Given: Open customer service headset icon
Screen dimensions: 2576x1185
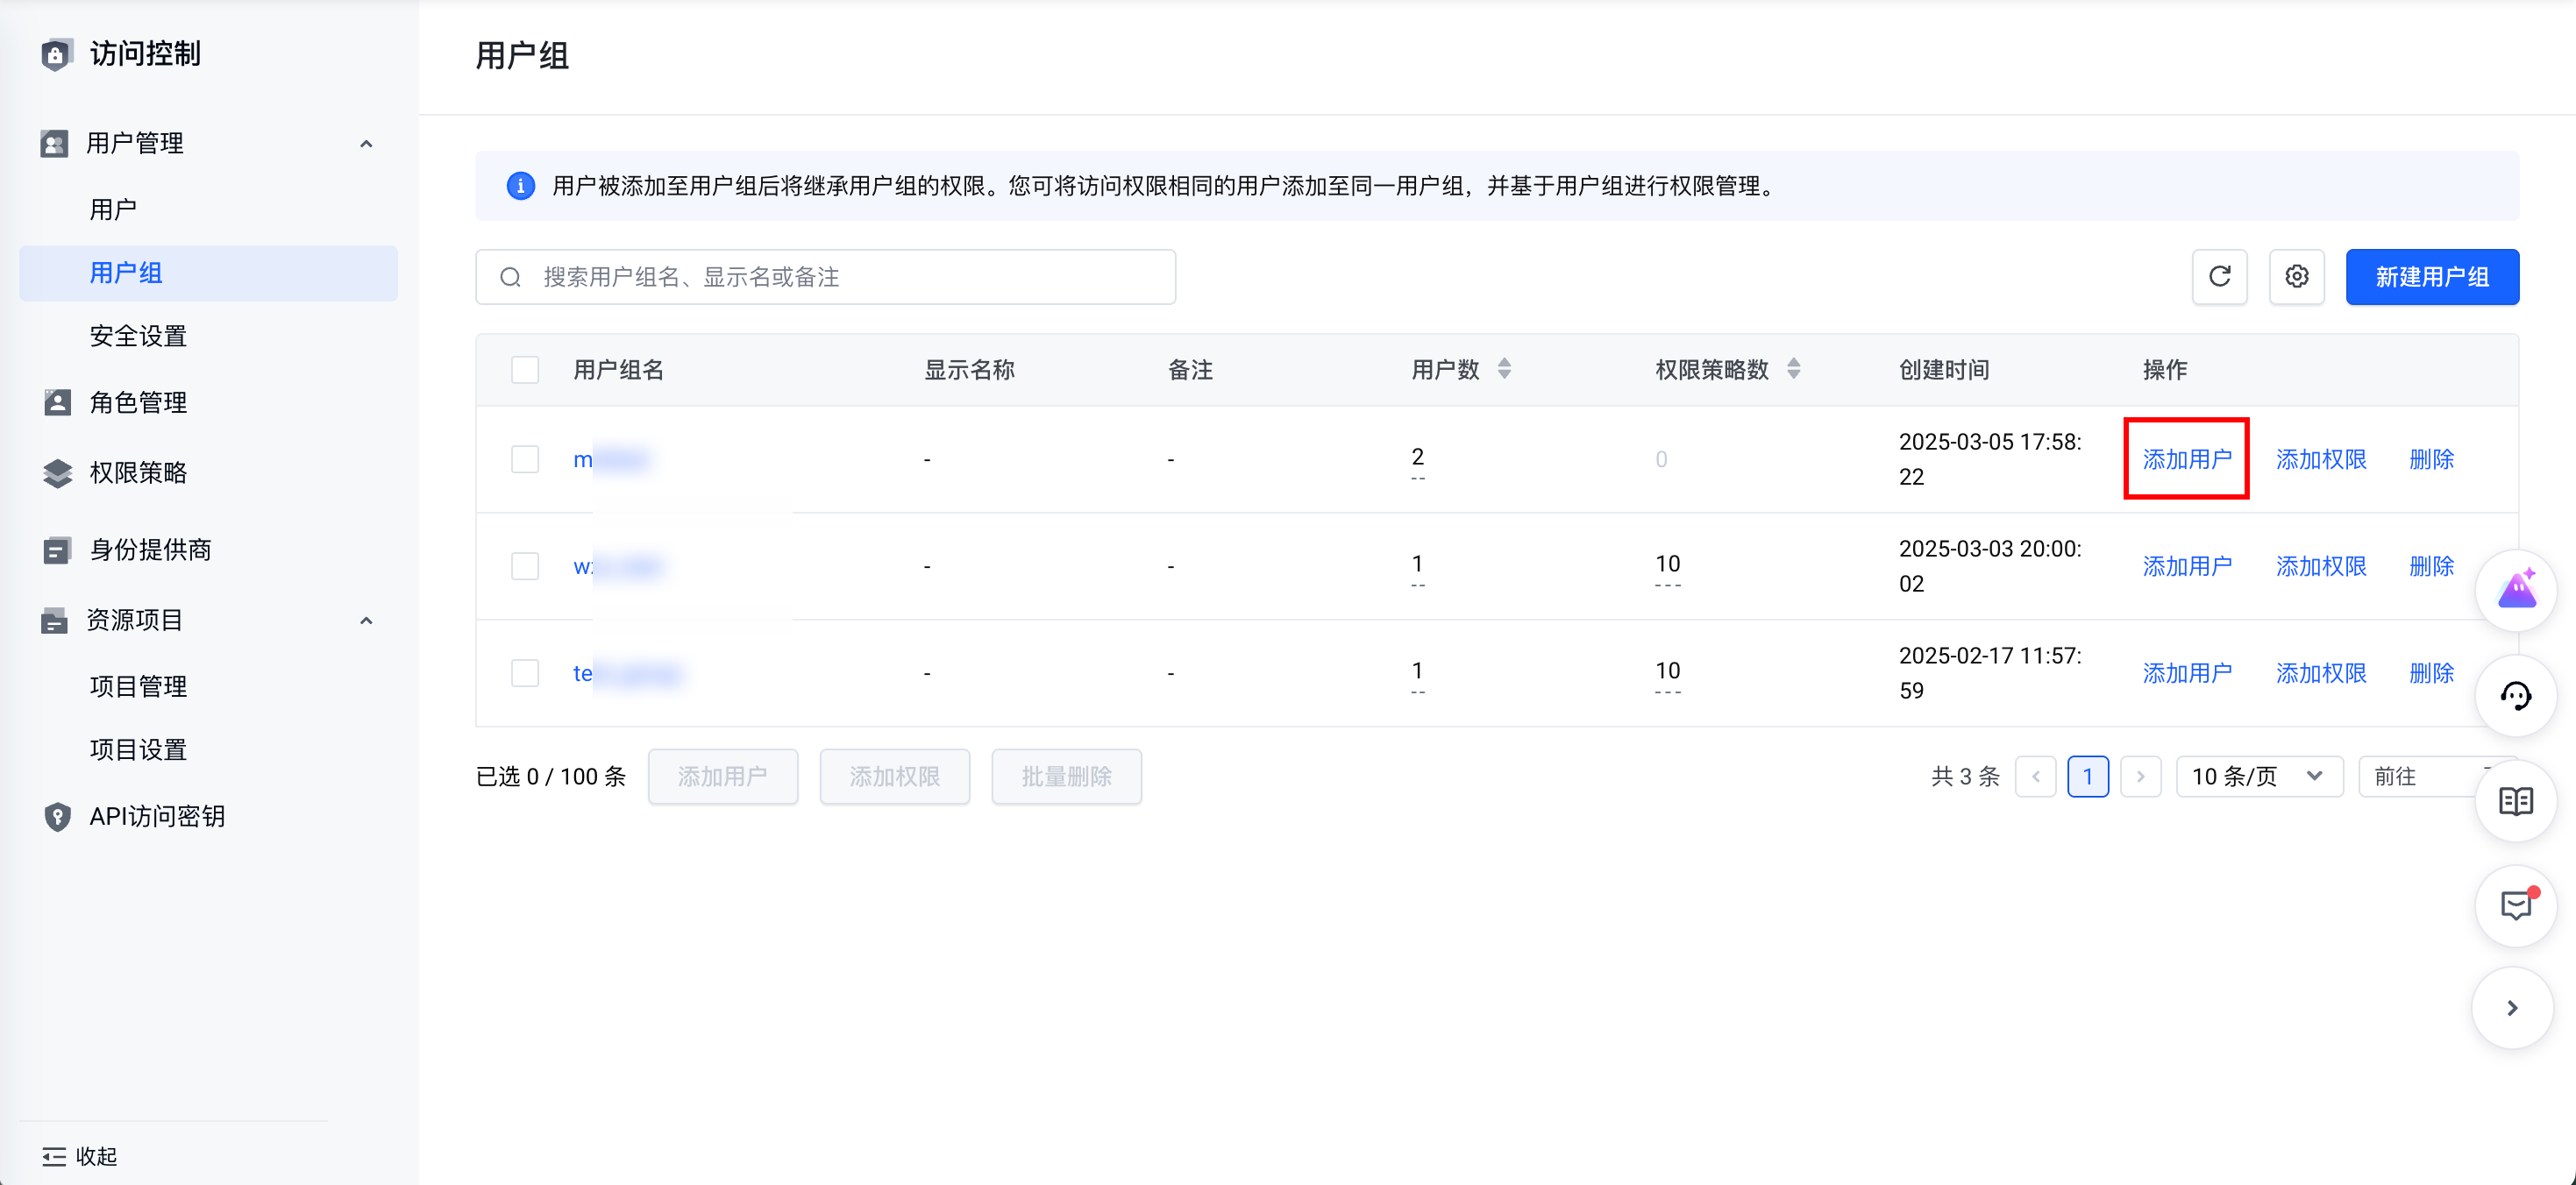Looking at the screenshot, I should [2515, 696].
